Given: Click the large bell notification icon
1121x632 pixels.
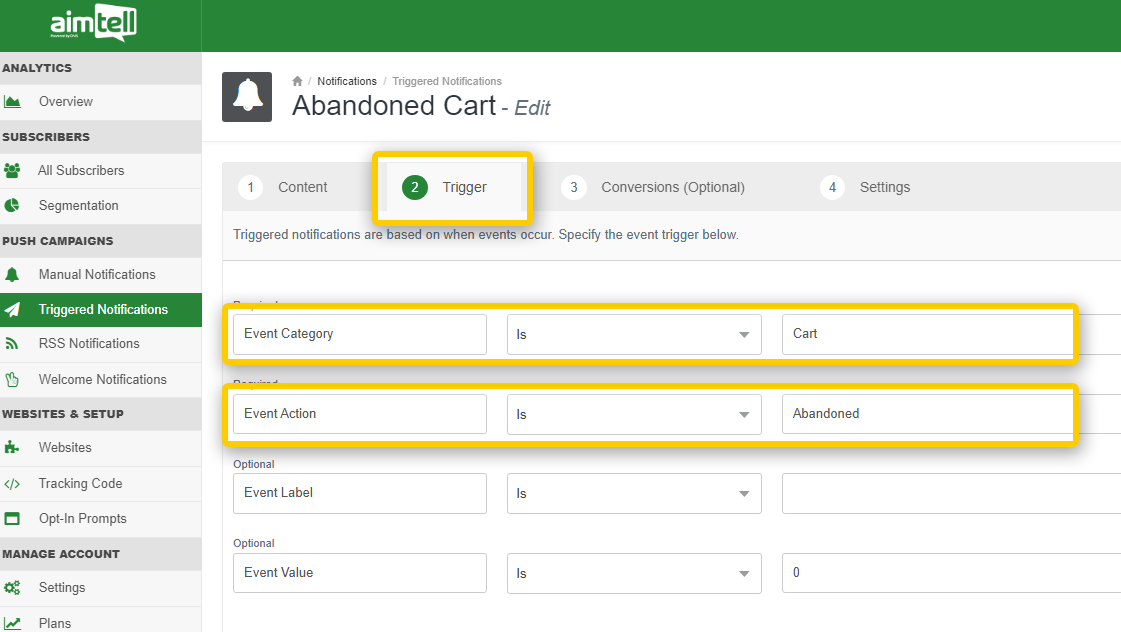Looking at the screenshot, I should 247,97.
